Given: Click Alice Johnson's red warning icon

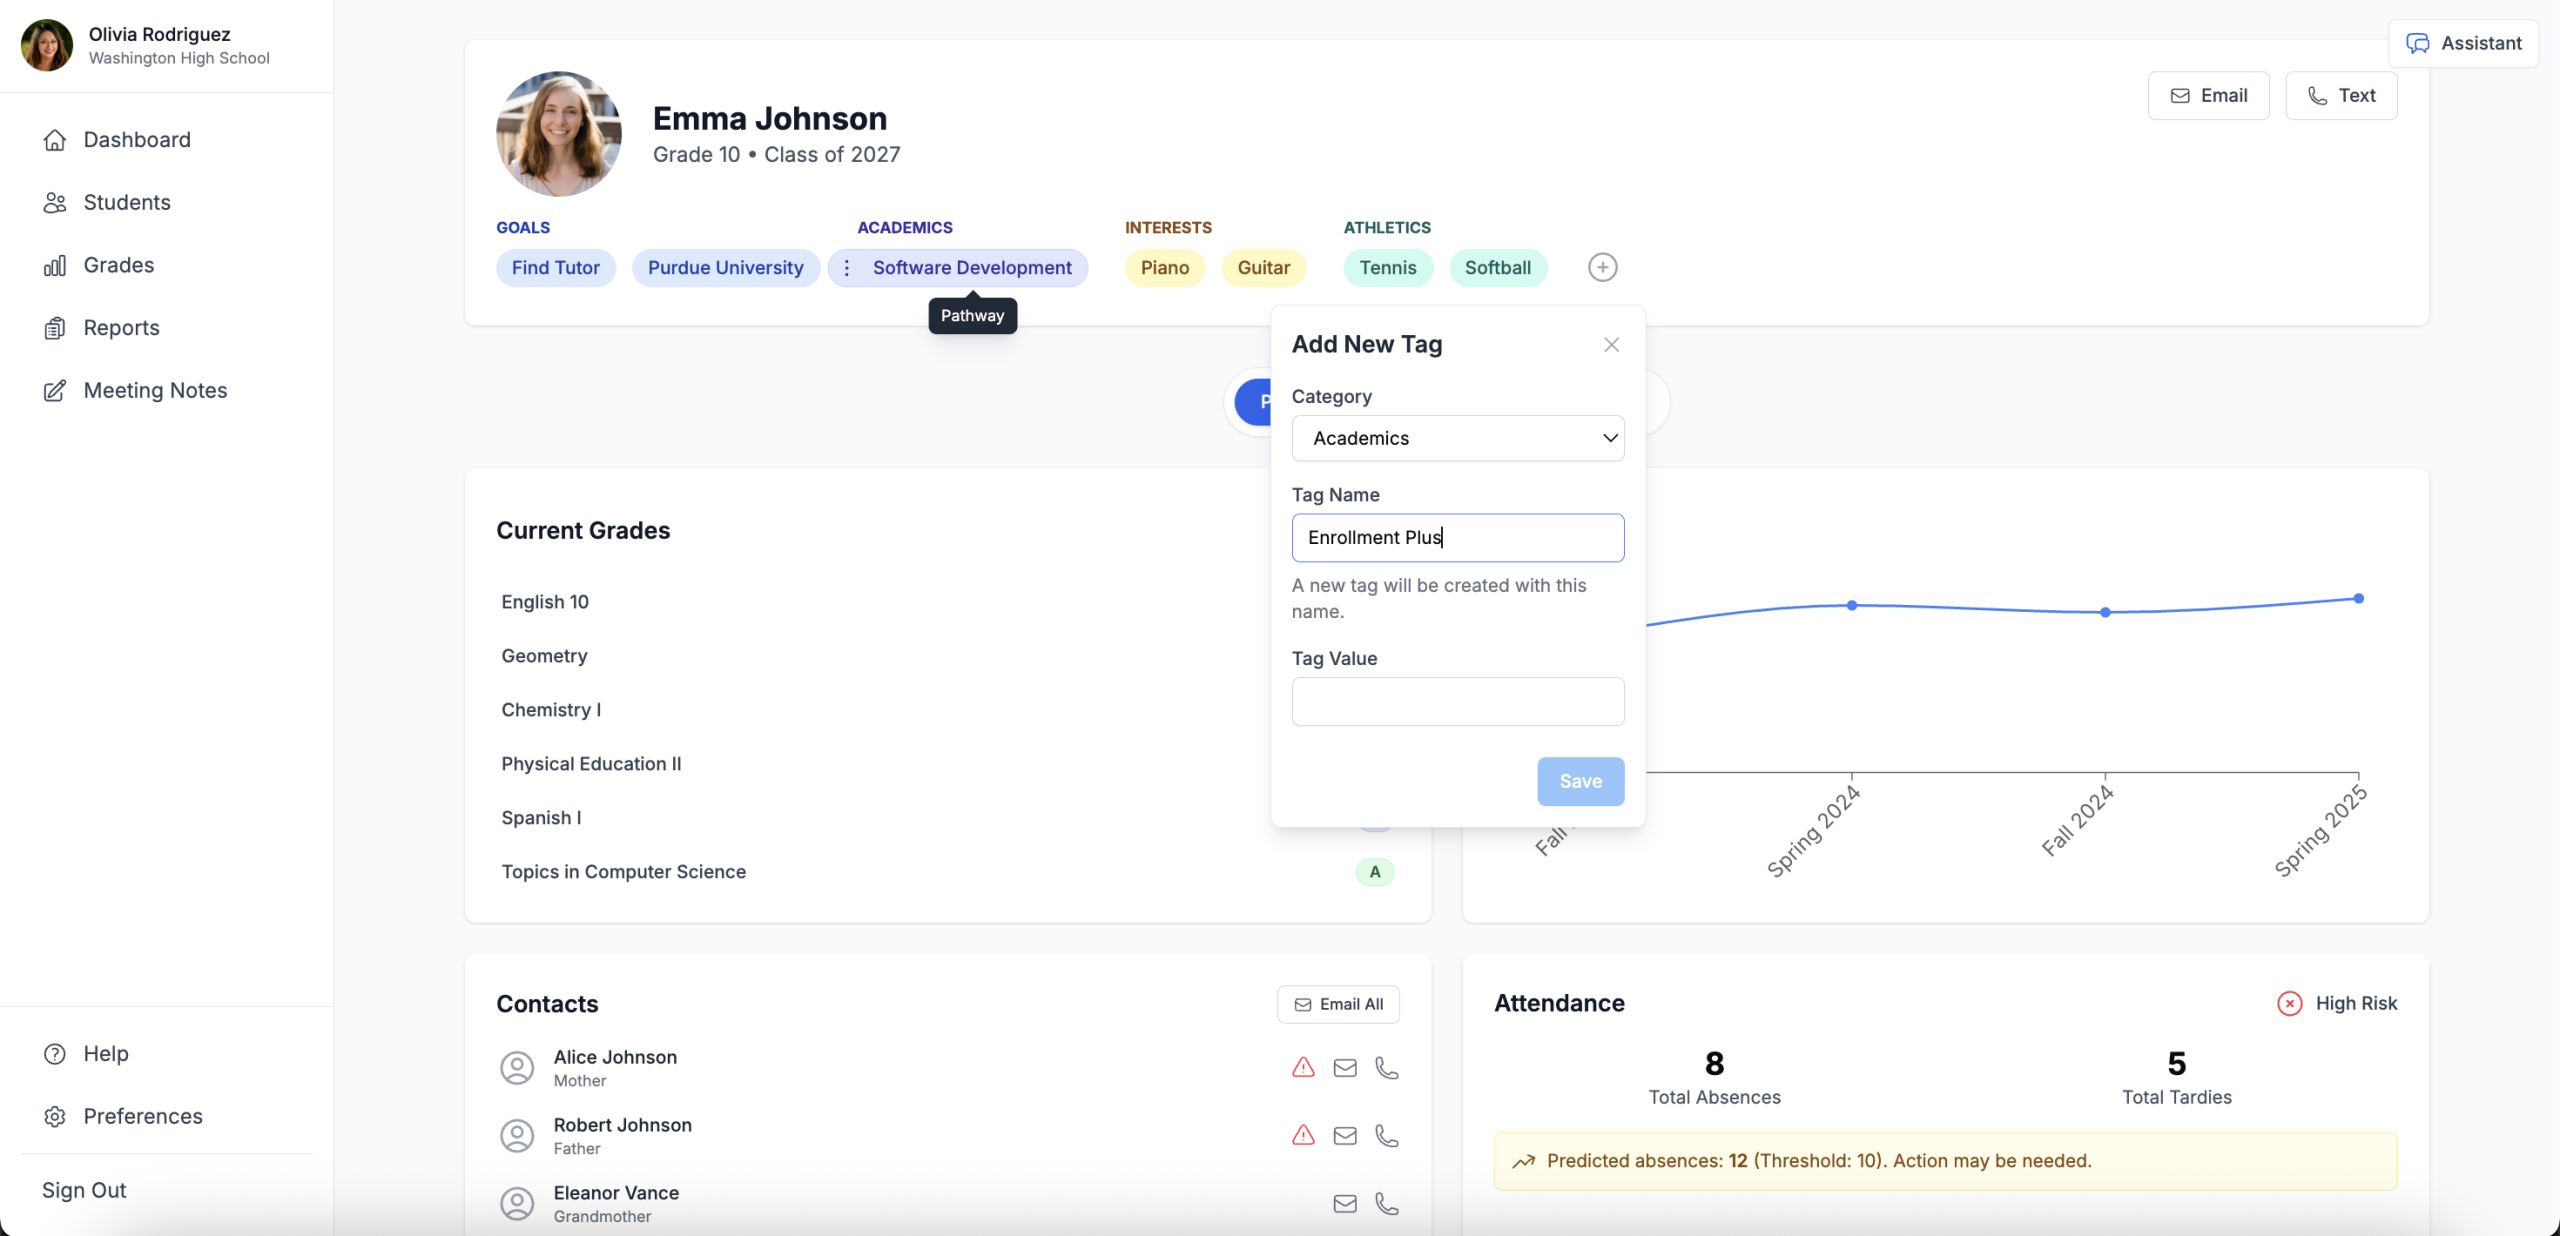Looking at the screenshot, I should point(1303,1068).
